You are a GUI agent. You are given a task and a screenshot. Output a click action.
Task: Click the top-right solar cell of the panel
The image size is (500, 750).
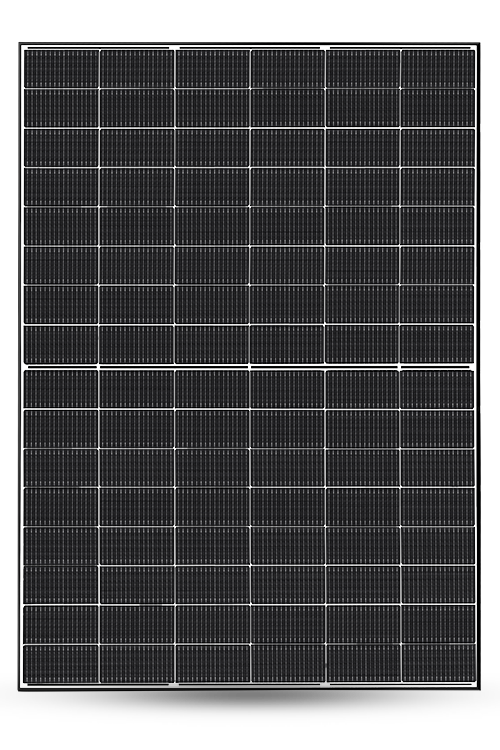(438, 68)
